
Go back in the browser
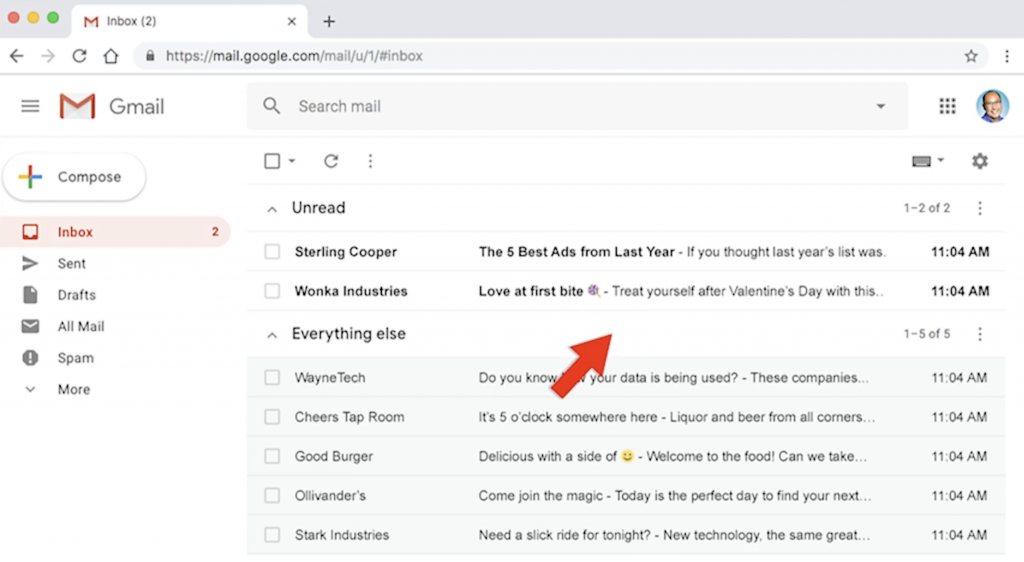tap(17, 56)
